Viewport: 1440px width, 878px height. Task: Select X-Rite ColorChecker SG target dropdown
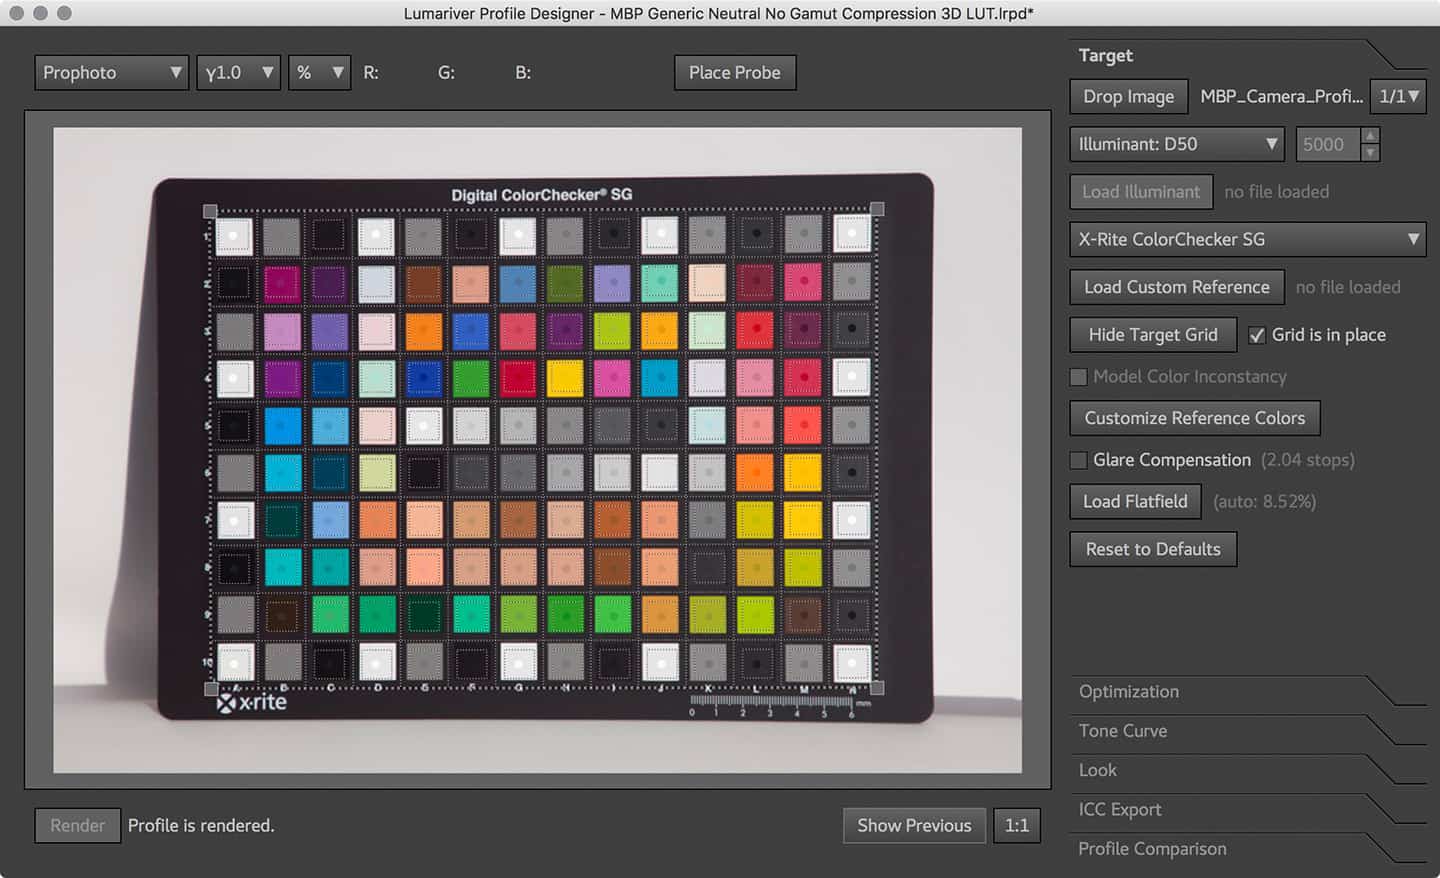[1247, 240]
